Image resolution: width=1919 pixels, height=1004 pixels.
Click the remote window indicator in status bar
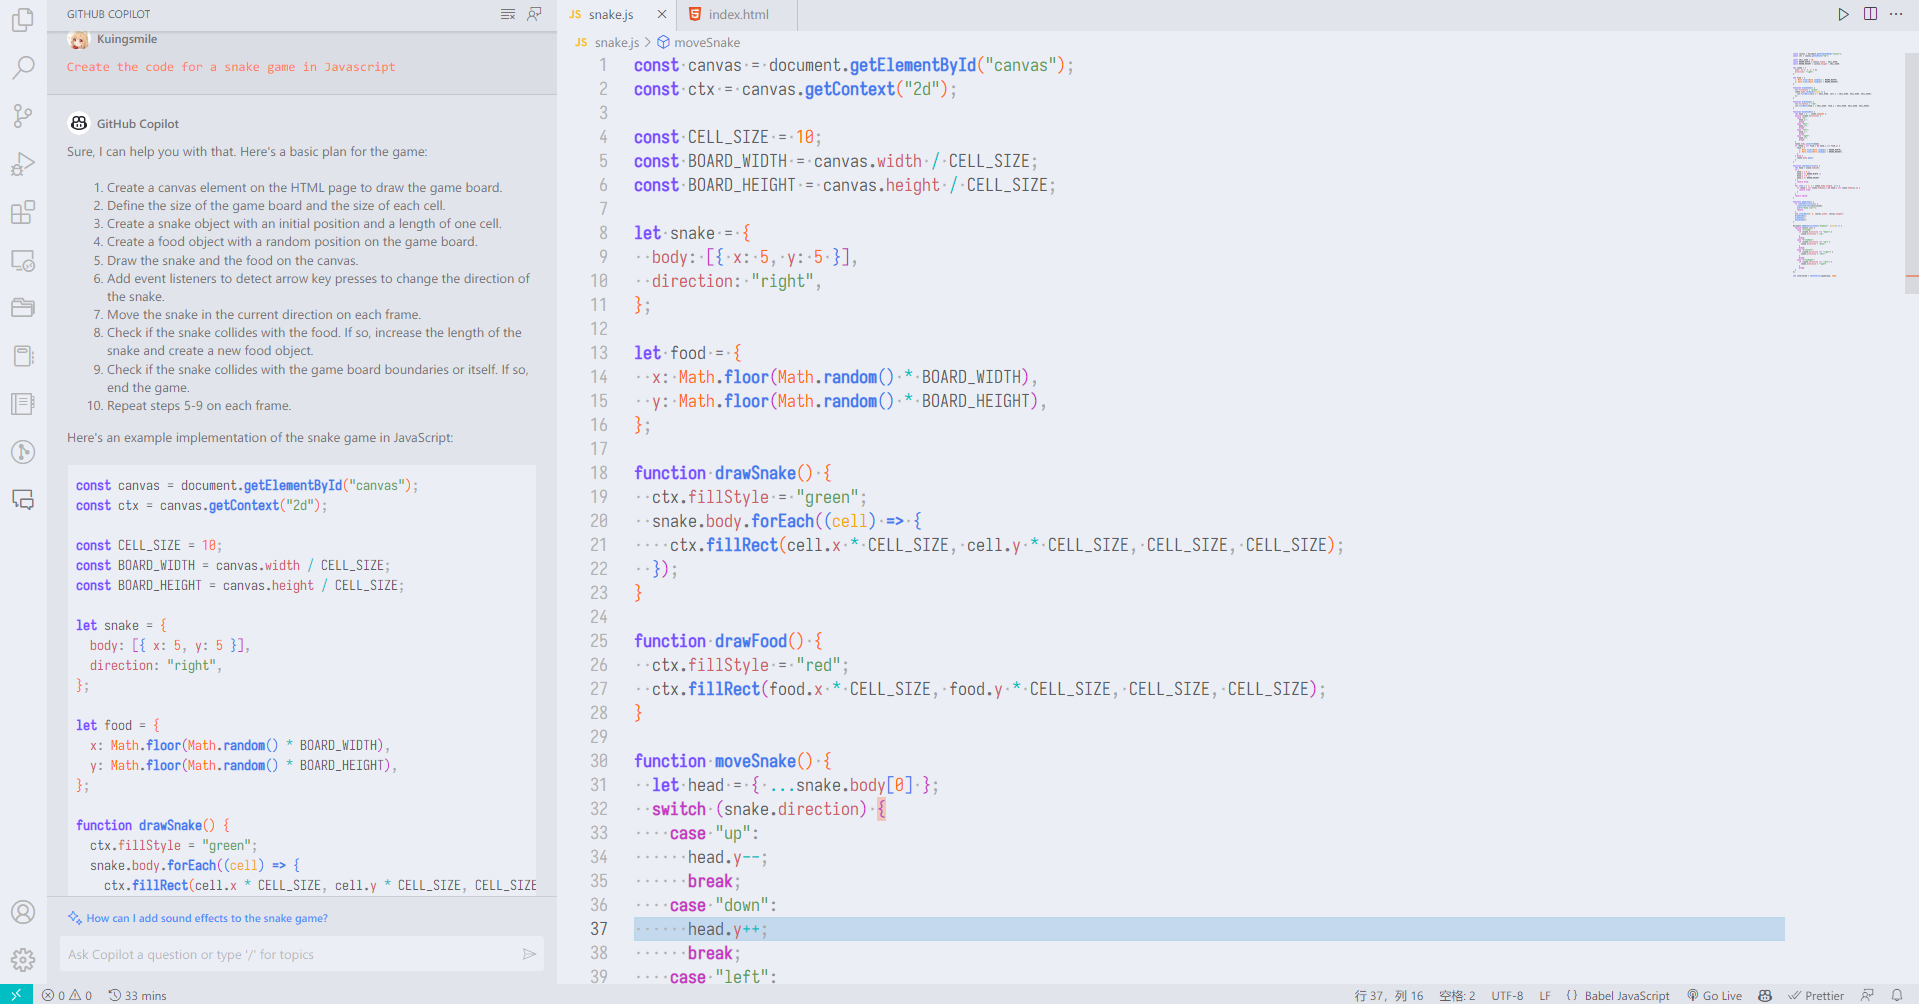16,994
